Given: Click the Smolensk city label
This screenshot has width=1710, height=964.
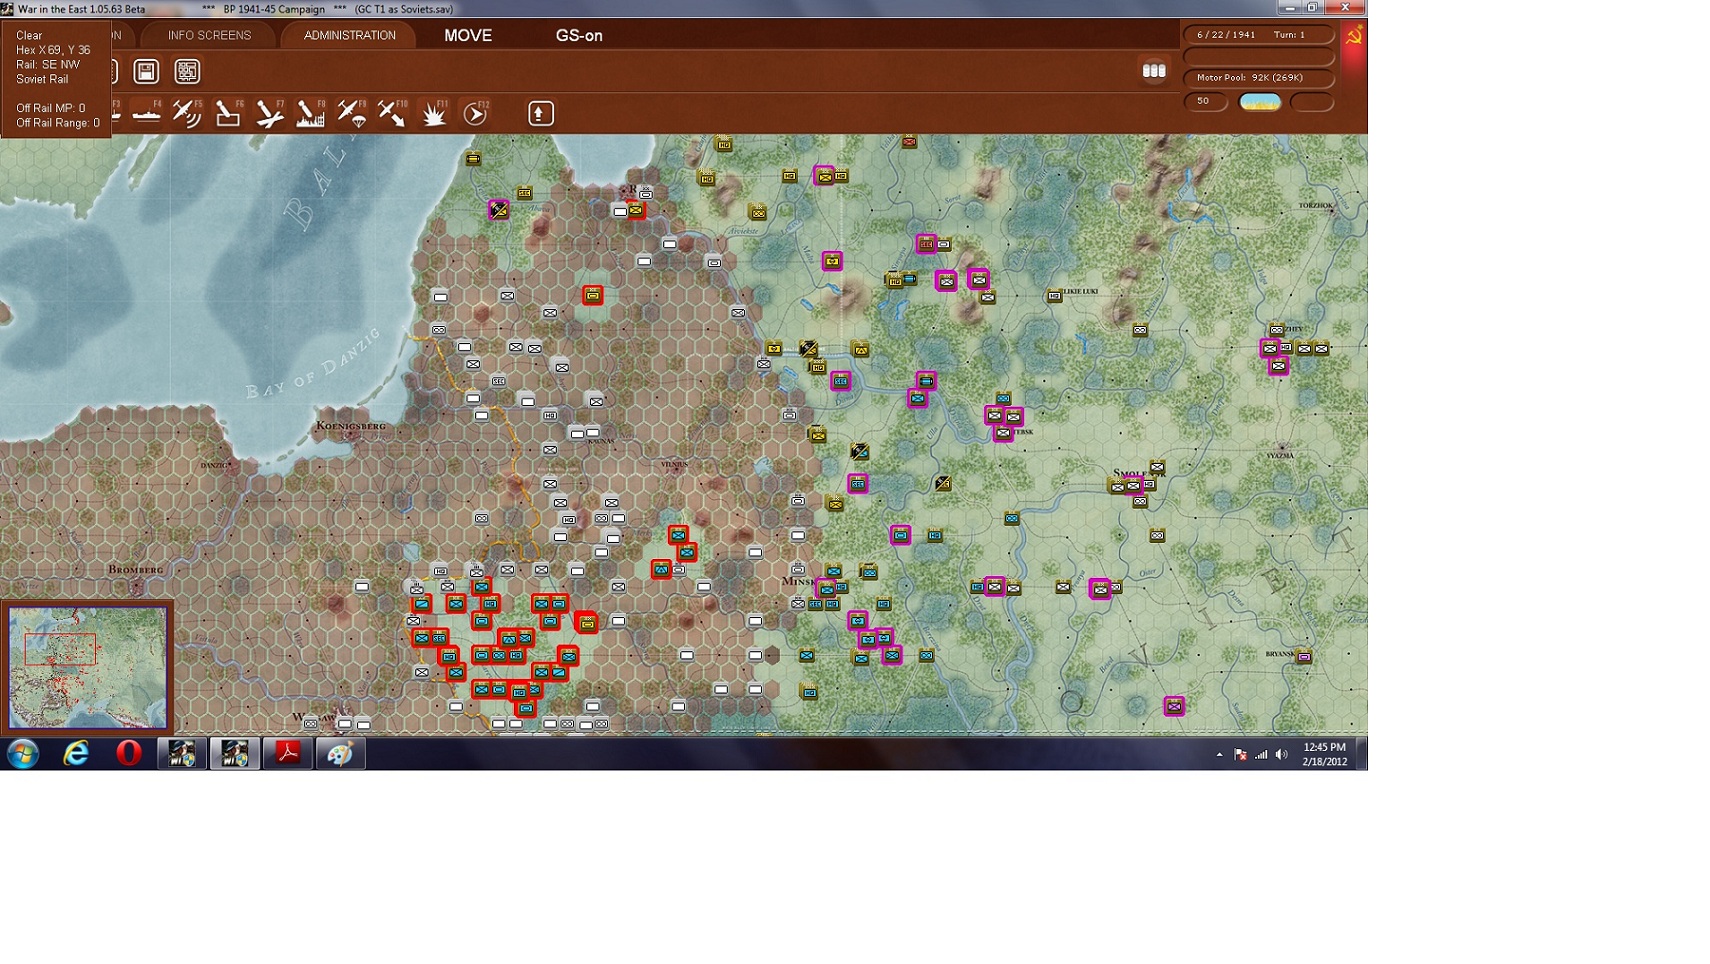Looking at the screenshot, I should pos(1139,474).
